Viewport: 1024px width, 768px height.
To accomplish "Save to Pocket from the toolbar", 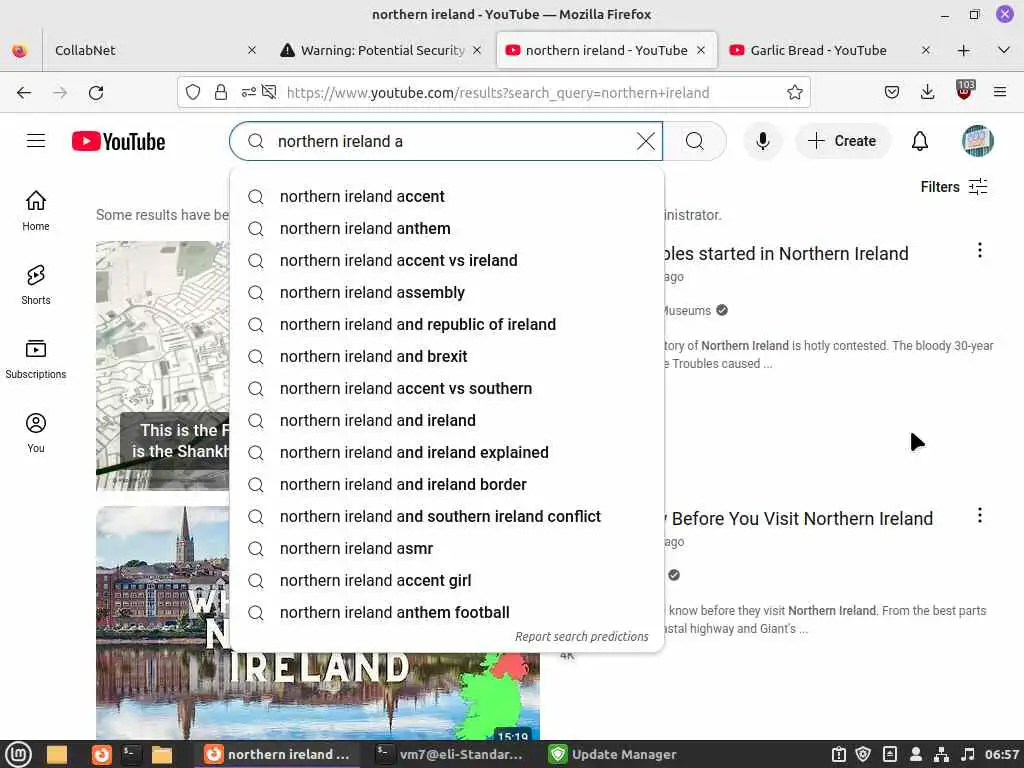I will click(891, 93).
